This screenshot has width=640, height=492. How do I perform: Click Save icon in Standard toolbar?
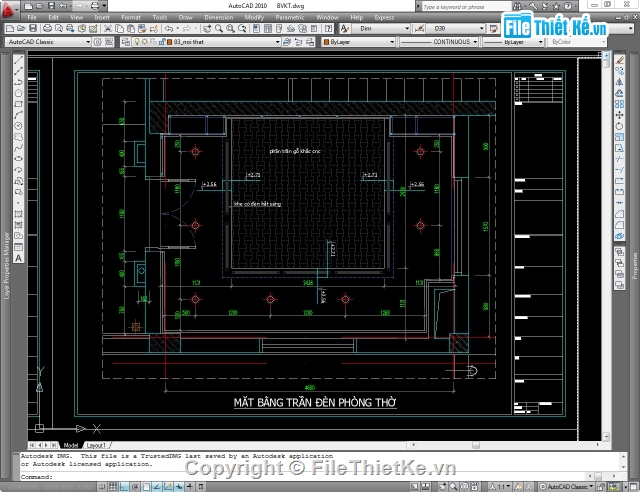[x=33, y=28]
